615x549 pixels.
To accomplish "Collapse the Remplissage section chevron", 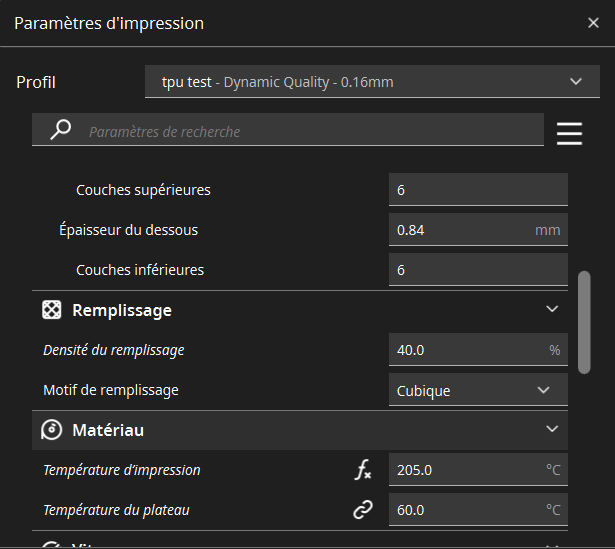I will [552, 310].
